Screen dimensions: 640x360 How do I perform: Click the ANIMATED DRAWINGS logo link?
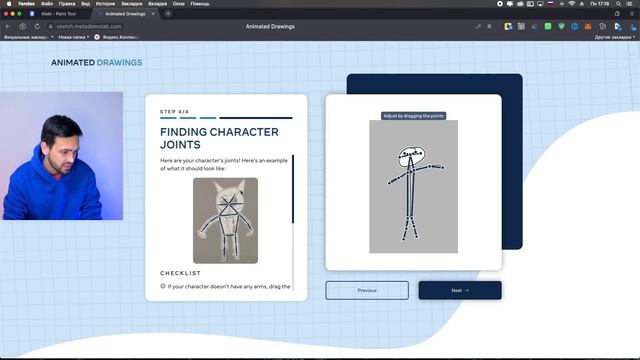pos(97,62)
